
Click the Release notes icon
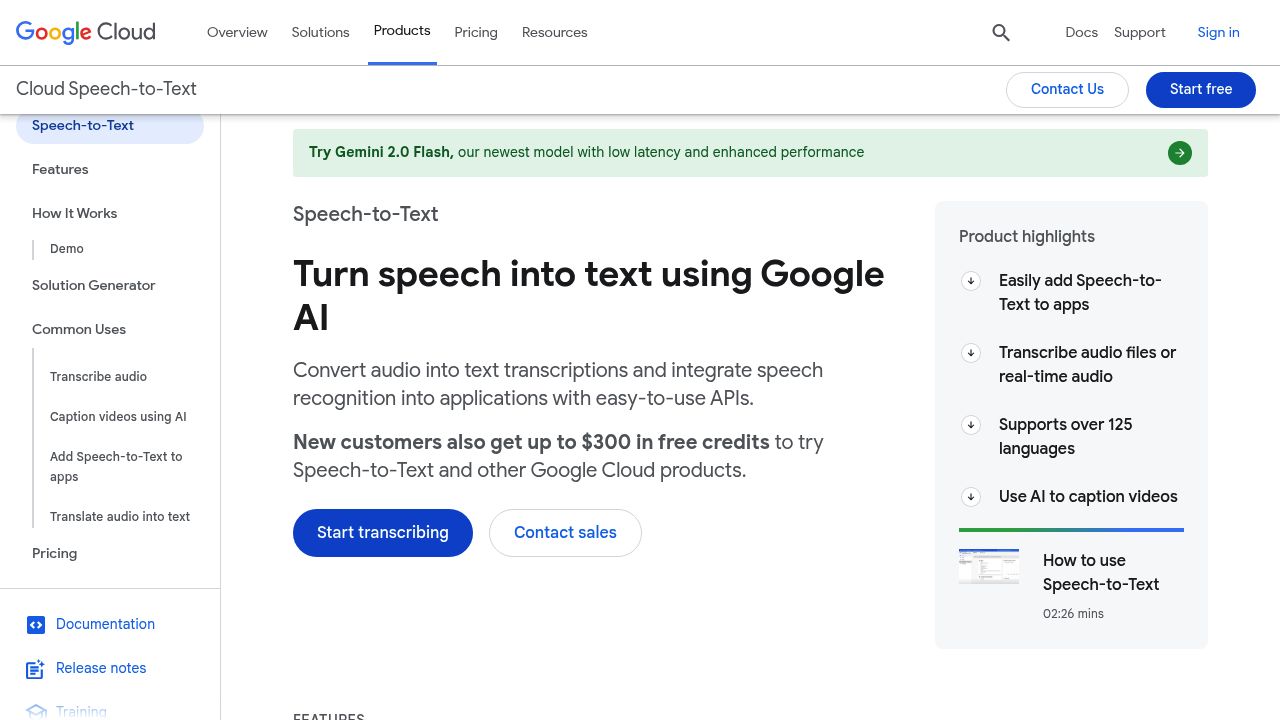pyautogui.click(x=36, y=669)
